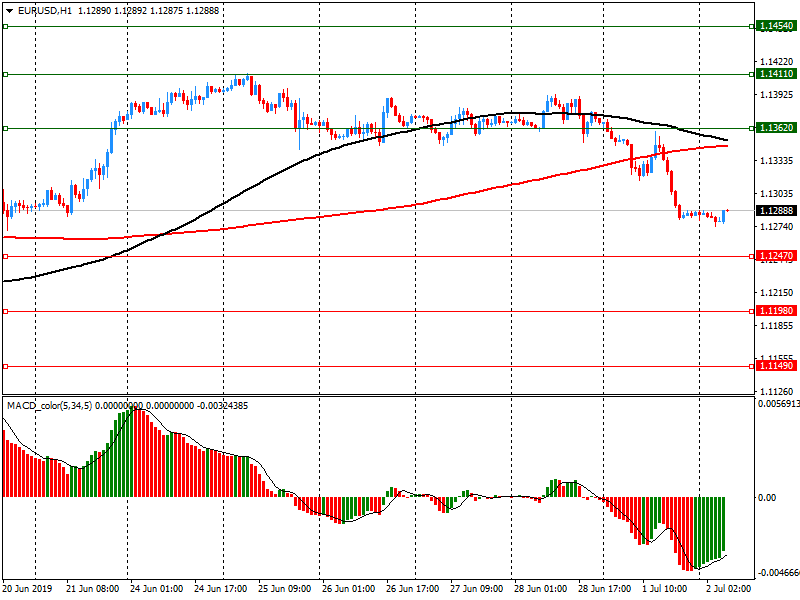Open the EURUSD,H1 chart dropdown arrow
800x600 pixels.
(x=10, y=11)
